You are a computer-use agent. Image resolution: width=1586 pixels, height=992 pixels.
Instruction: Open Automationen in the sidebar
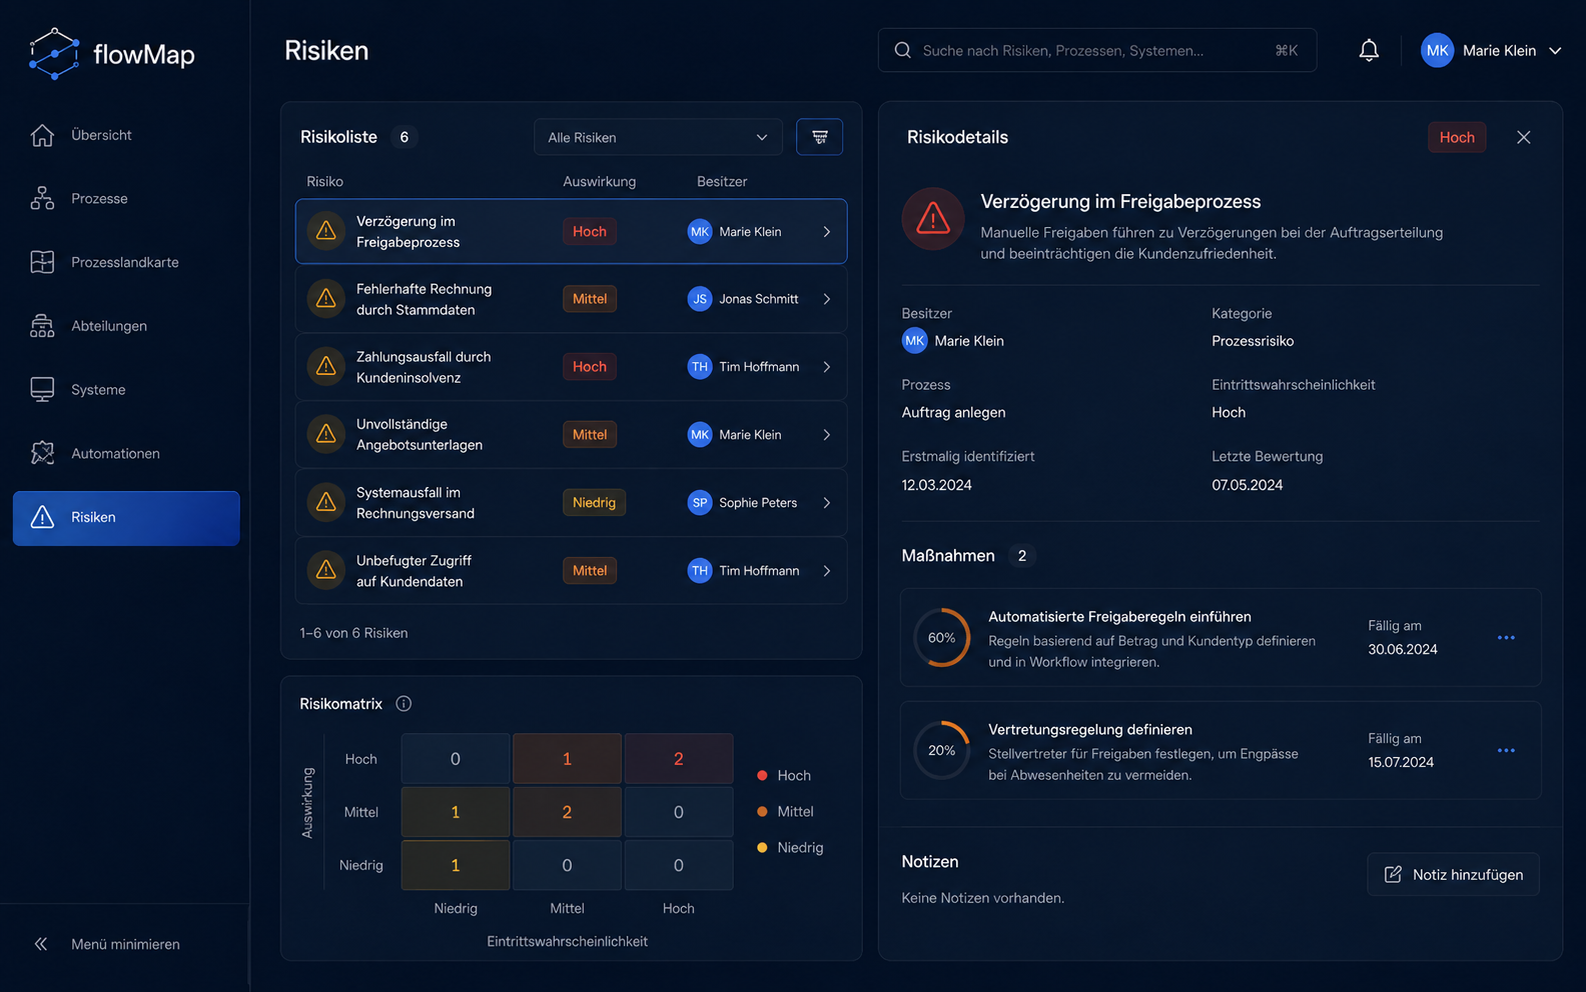[126, 453]
